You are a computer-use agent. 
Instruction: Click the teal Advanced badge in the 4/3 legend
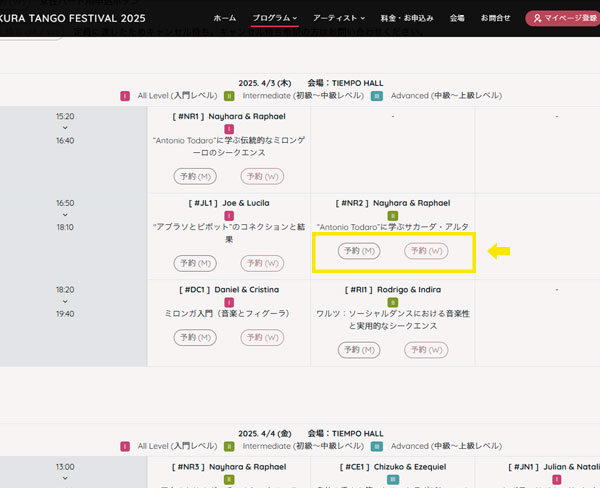click(x=377, y=96)
